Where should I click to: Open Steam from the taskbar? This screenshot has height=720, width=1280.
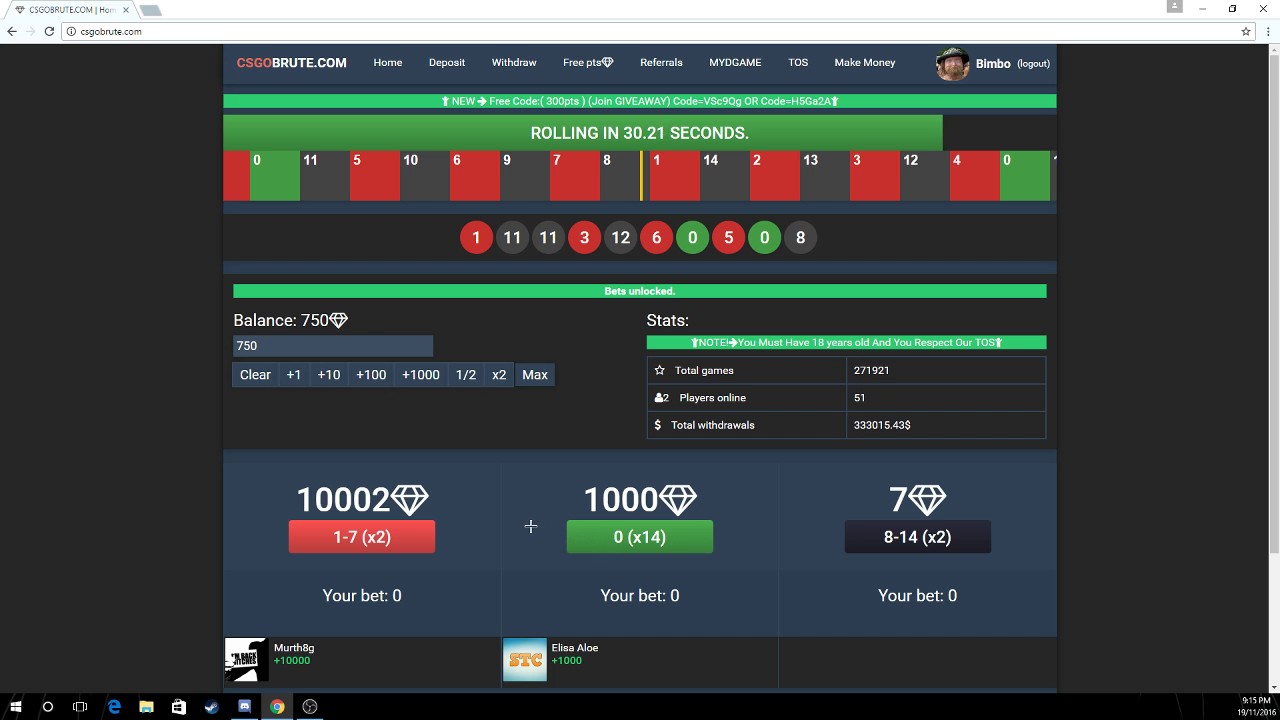coord(212,706)
